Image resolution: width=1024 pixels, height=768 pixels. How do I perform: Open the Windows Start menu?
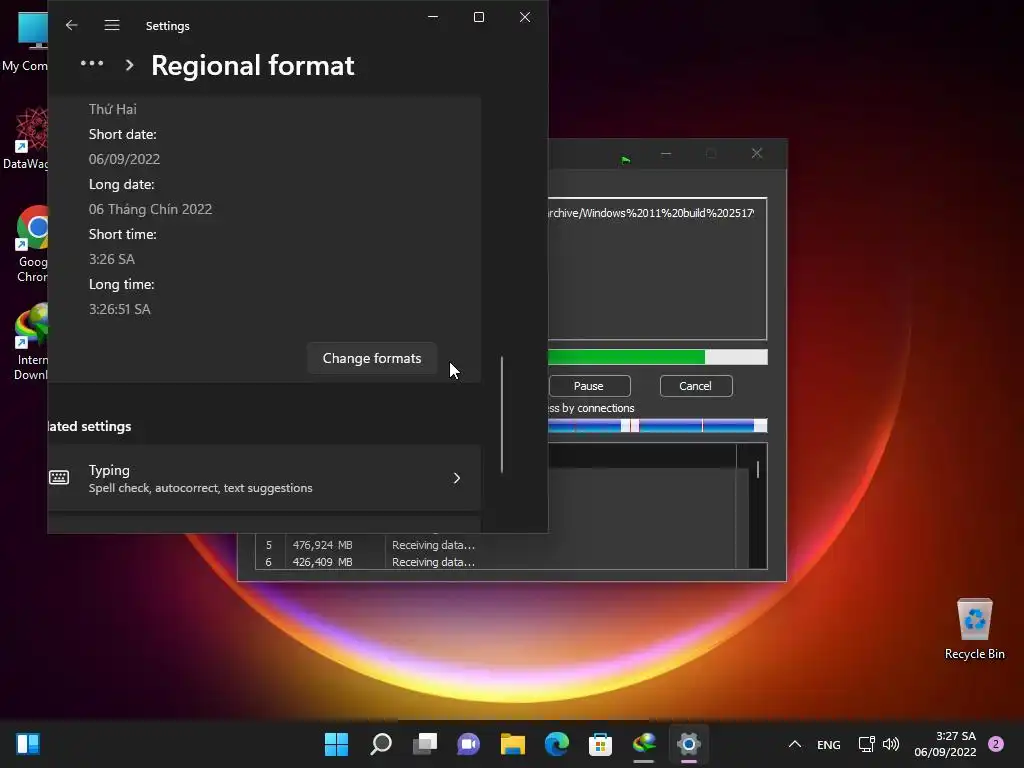click(336, 744)
